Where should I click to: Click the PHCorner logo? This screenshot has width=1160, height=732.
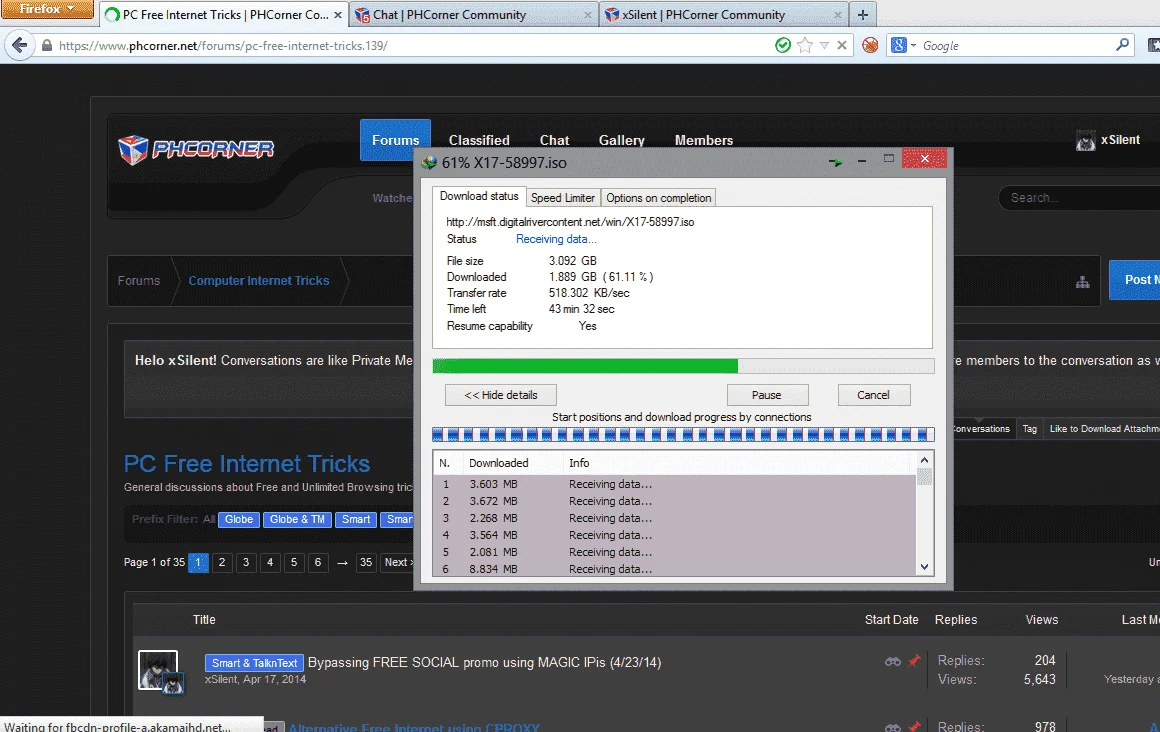pyautogui.click(x=196, y=149)
